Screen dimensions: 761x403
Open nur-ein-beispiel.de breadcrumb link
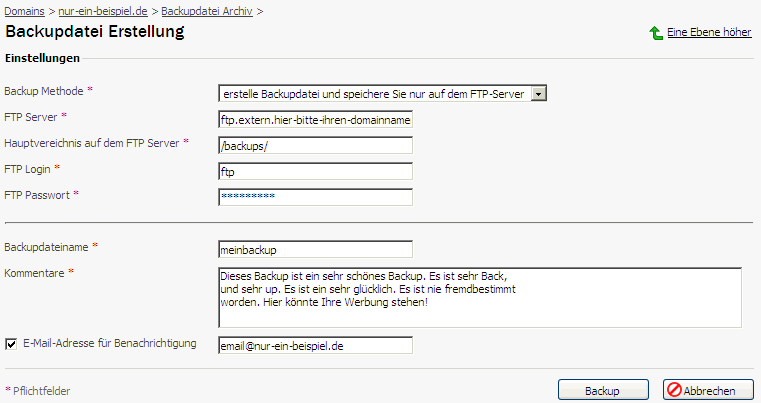coord(103,11)
